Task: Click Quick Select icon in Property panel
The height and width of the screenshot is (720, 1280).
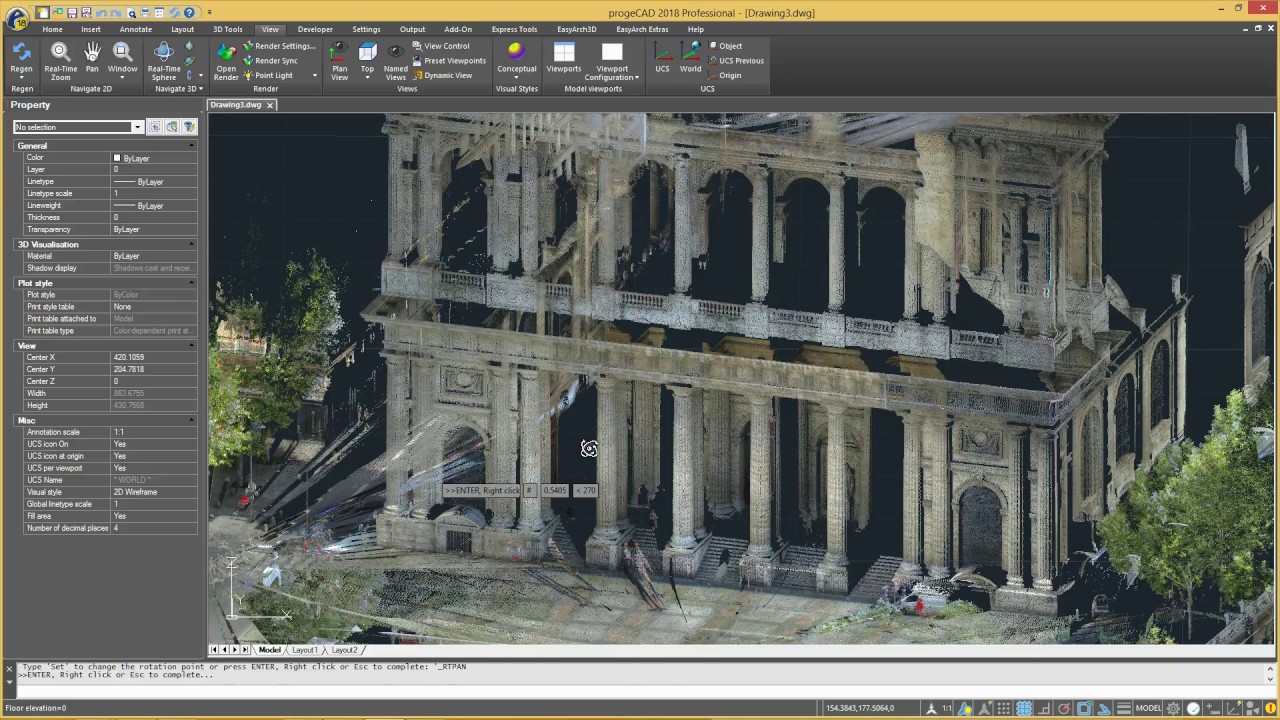Action: [172, 127]
